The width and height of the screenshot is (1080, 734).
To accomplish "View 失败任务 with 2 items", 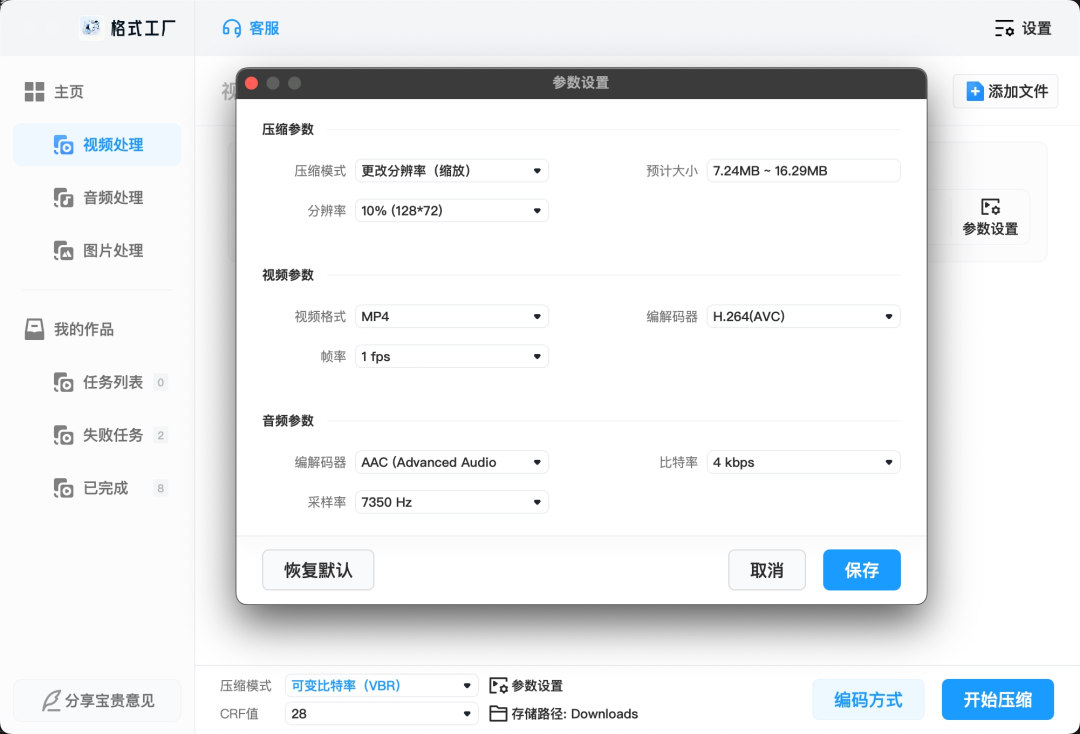I will (108, 435).
